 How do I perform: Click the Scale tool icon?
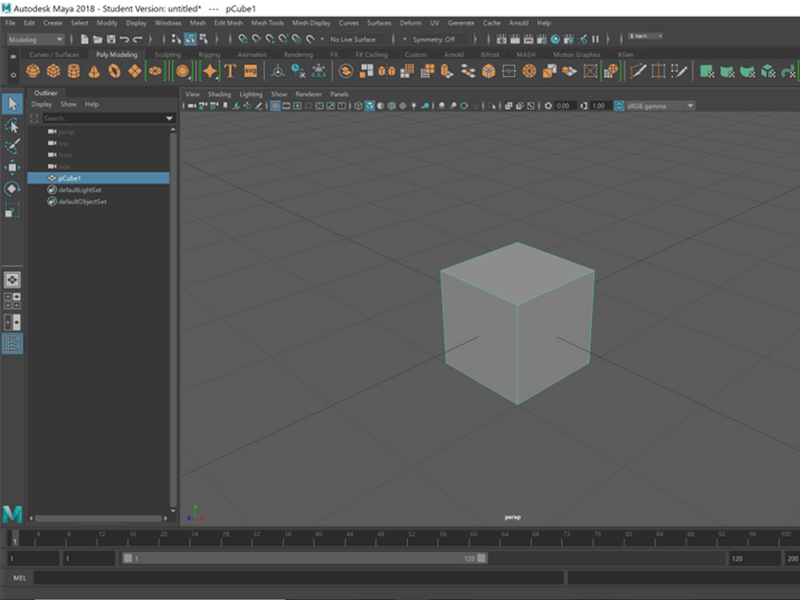(12, 210)
